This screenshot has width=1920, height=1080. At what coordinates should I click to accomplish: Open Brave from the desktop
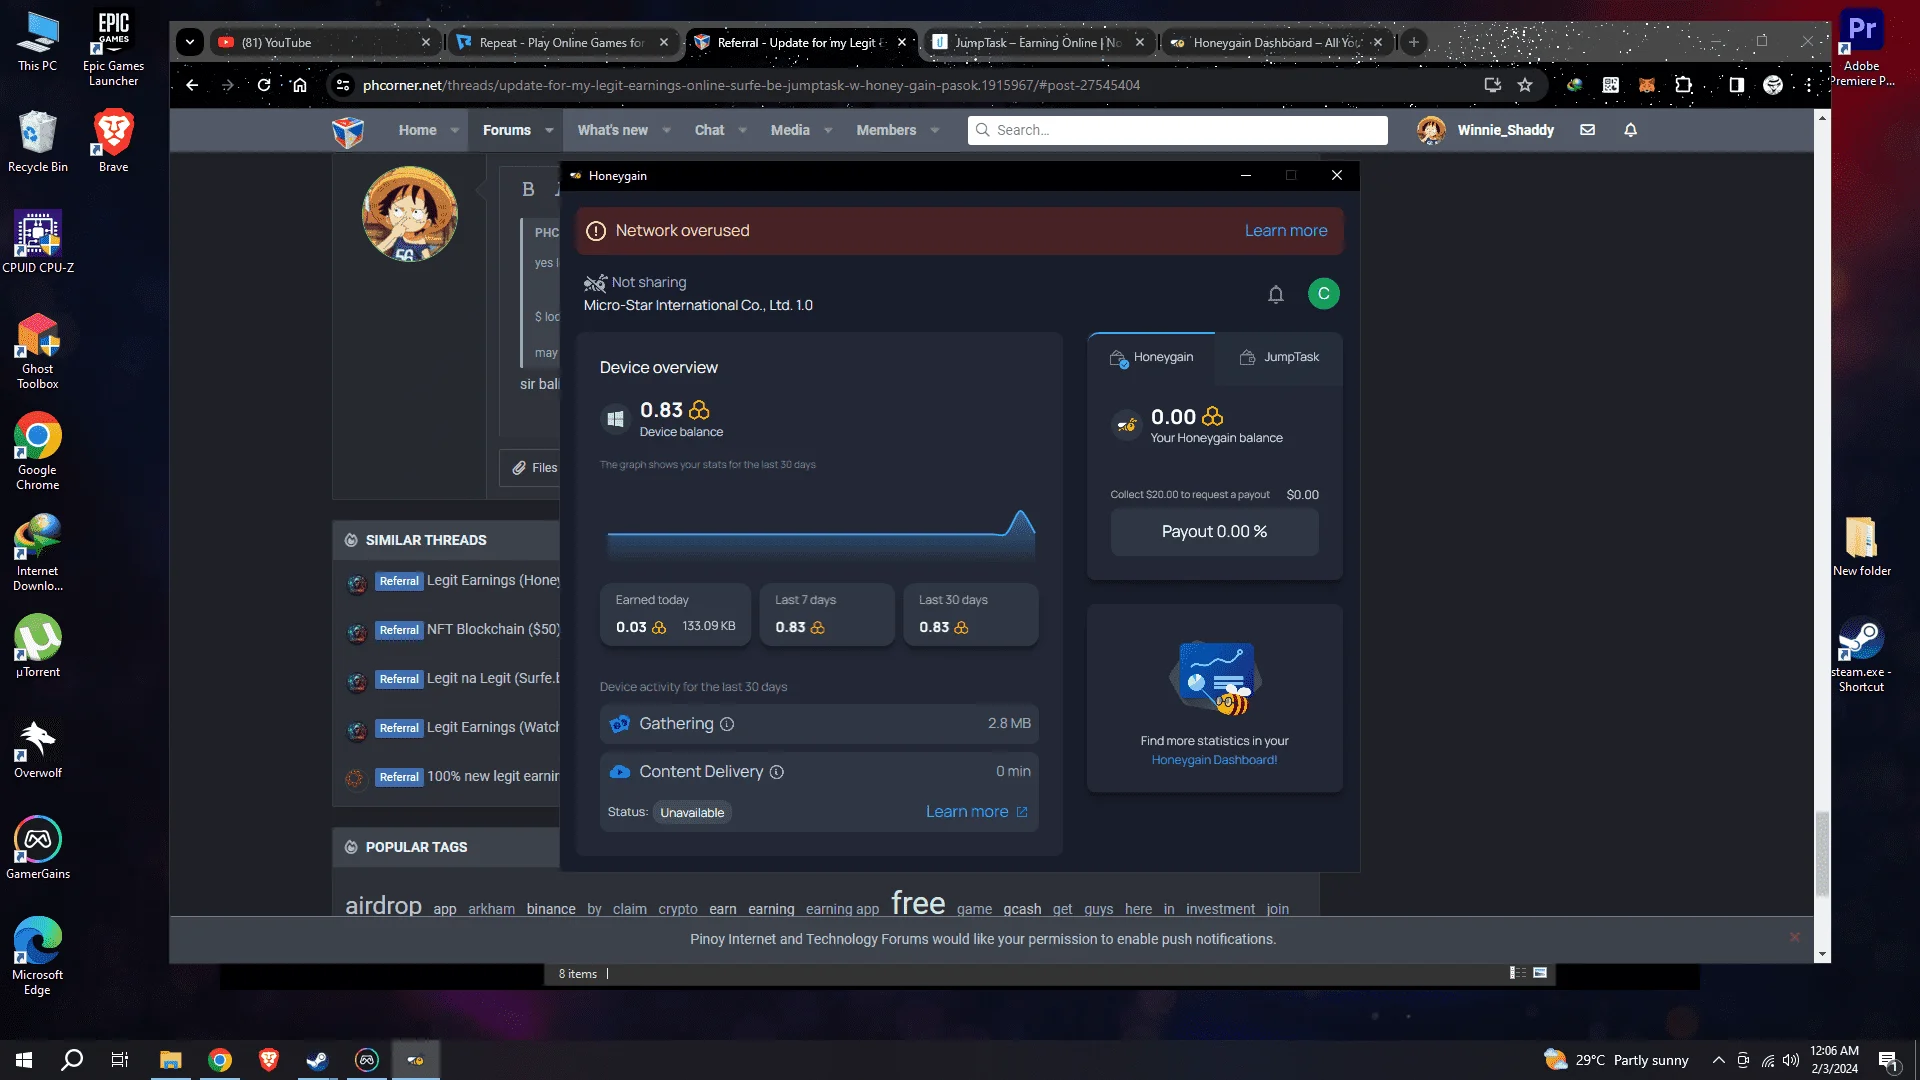coord(113,141)
